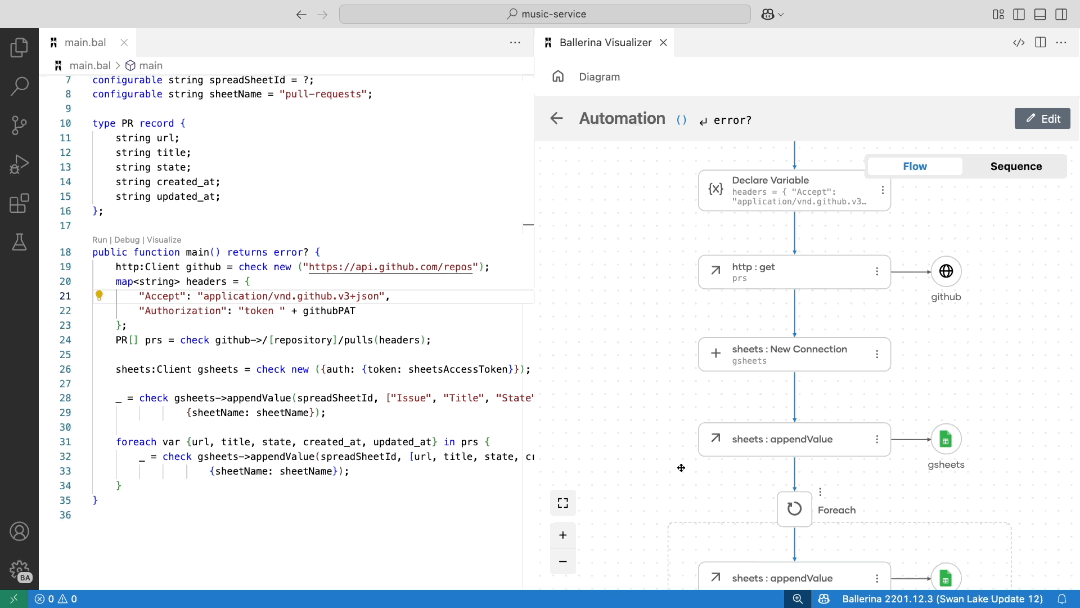This screenshot has height=608, width=1080.
Task: Click the Copilot icon in title bar
Action: click(x=767, y=14)
